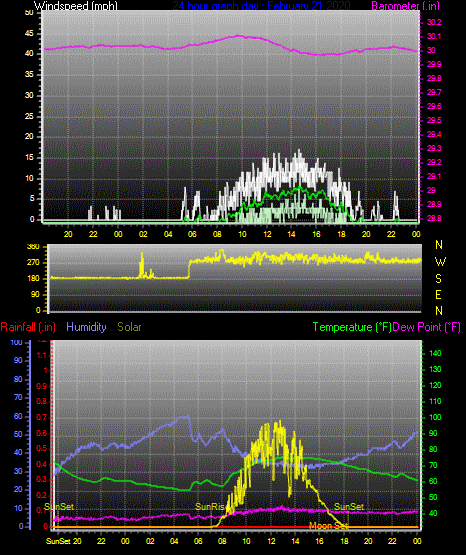Click the 15 windspeed scale value
This screenshot has width=466, height=555.
click(29, 158)
